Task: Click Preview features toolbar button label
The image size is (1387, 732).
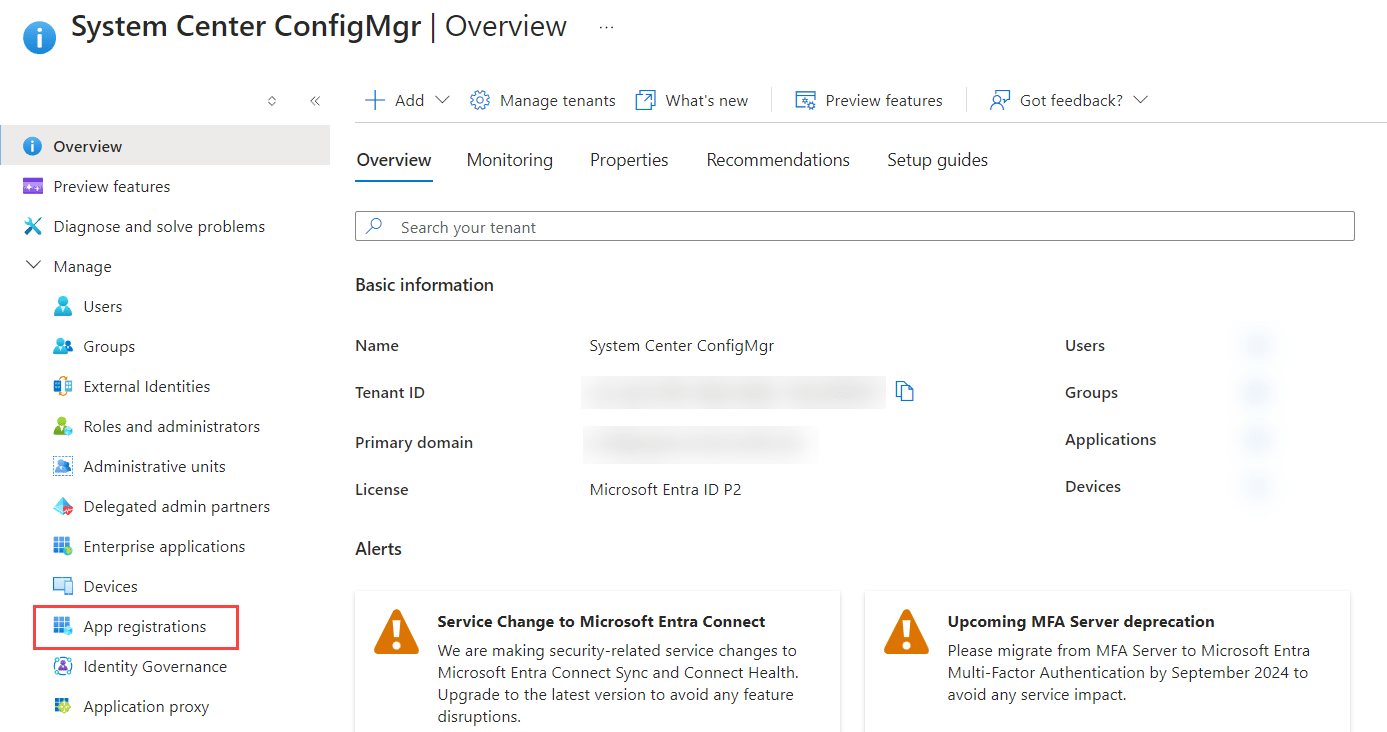Action: click(884, 100)
